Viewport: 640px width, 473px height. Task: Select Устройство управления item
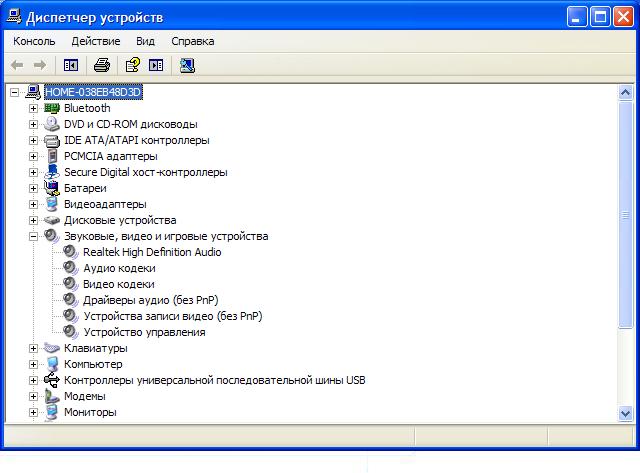point(144,332)
